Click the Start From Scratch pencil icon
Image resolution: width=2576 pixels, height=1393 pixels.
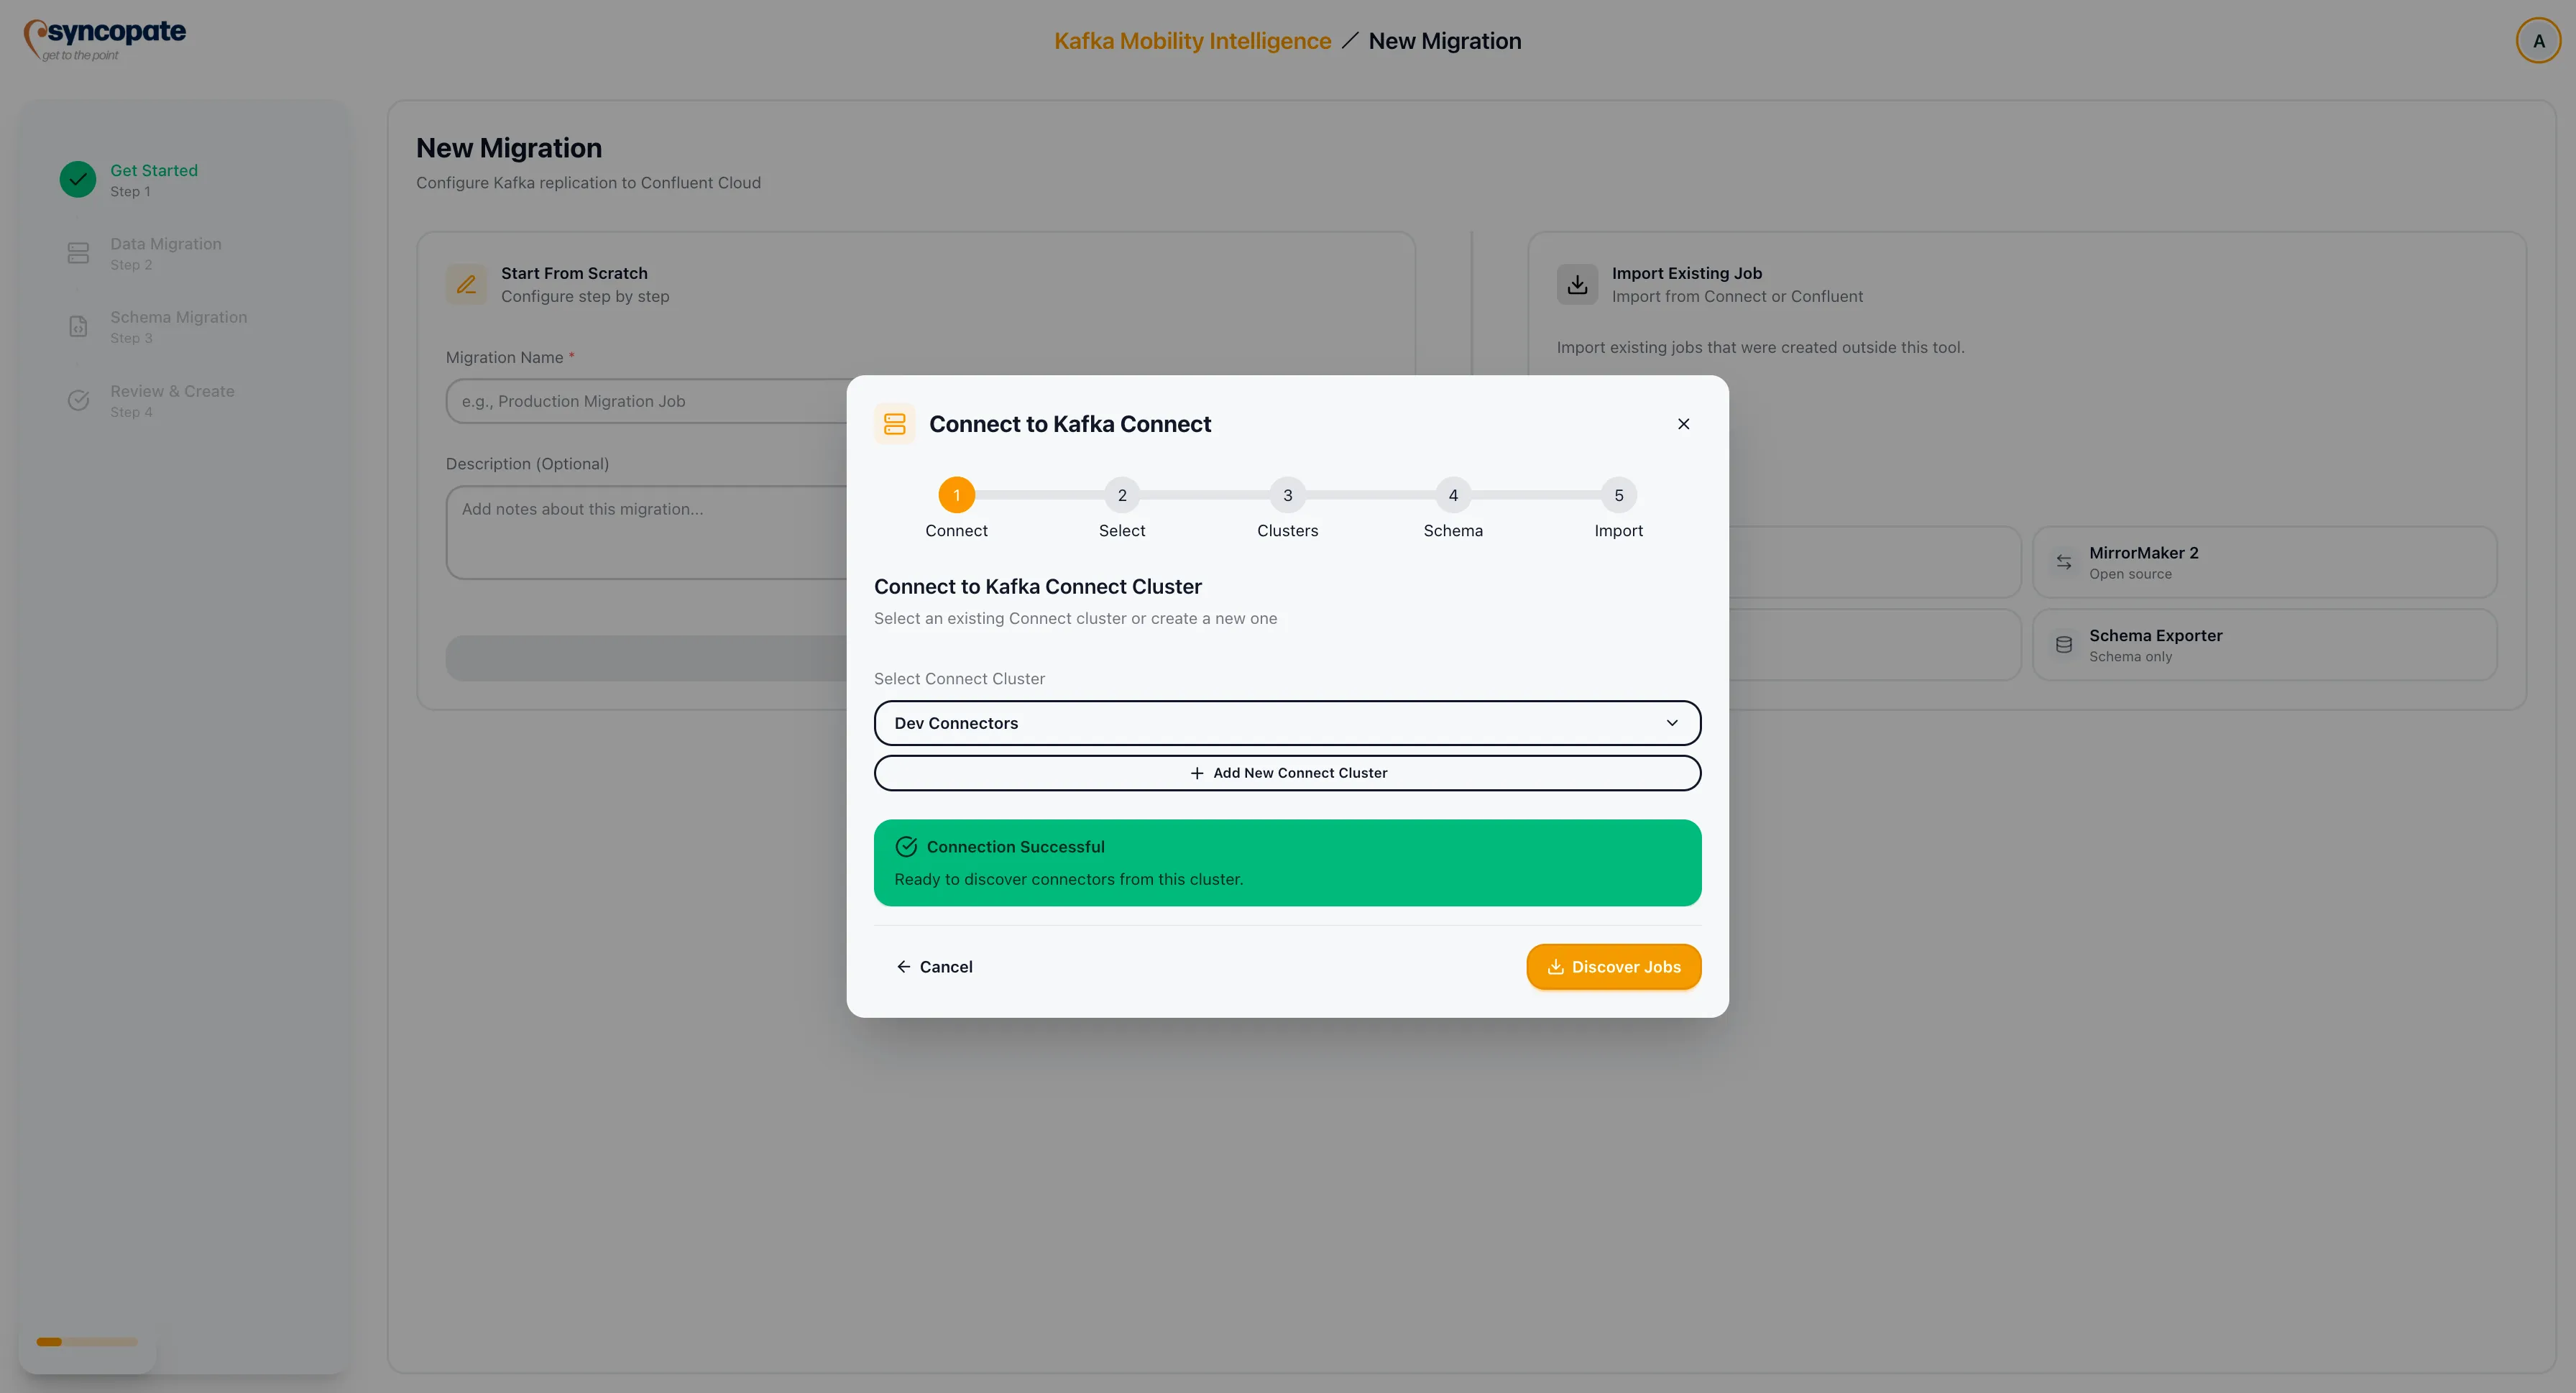coord(466,284)
